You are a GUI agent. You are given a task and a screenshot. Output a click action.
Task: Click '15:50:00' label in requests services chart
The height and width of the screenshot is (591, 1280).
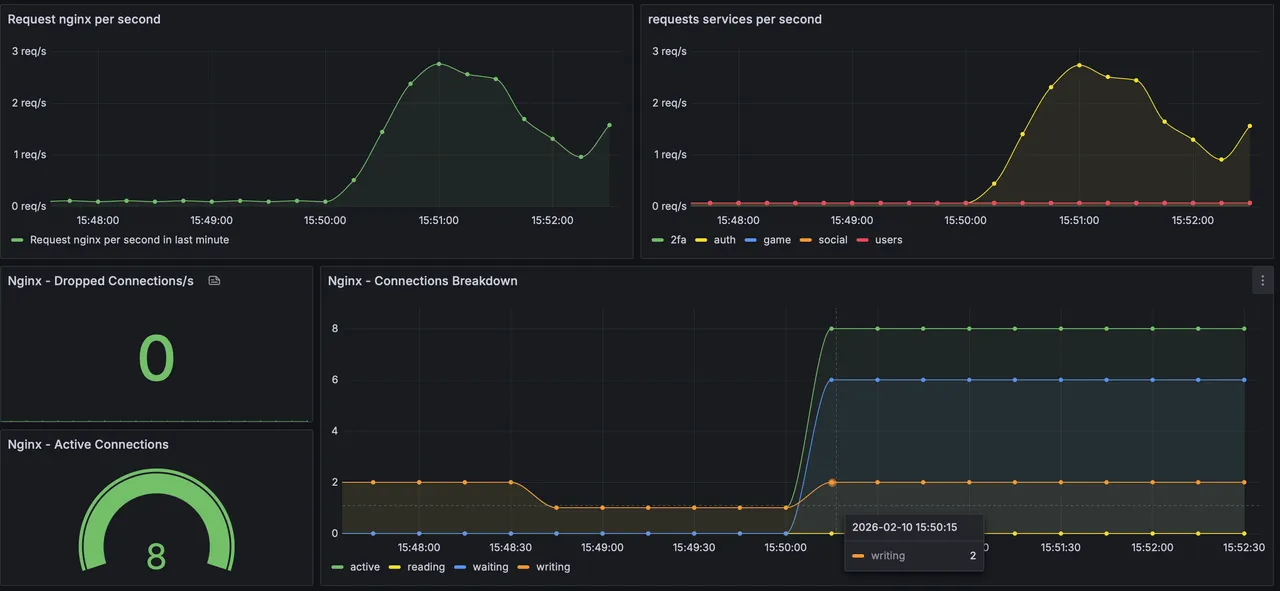[x=966, y=220]
